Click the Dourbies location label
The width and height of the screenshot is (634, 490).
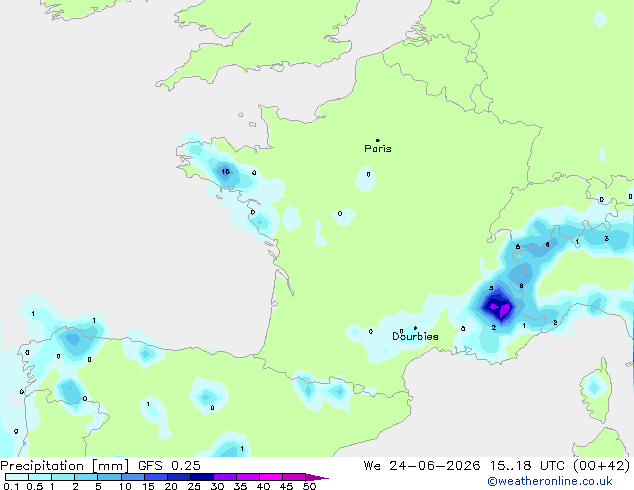tap(415, 336)
